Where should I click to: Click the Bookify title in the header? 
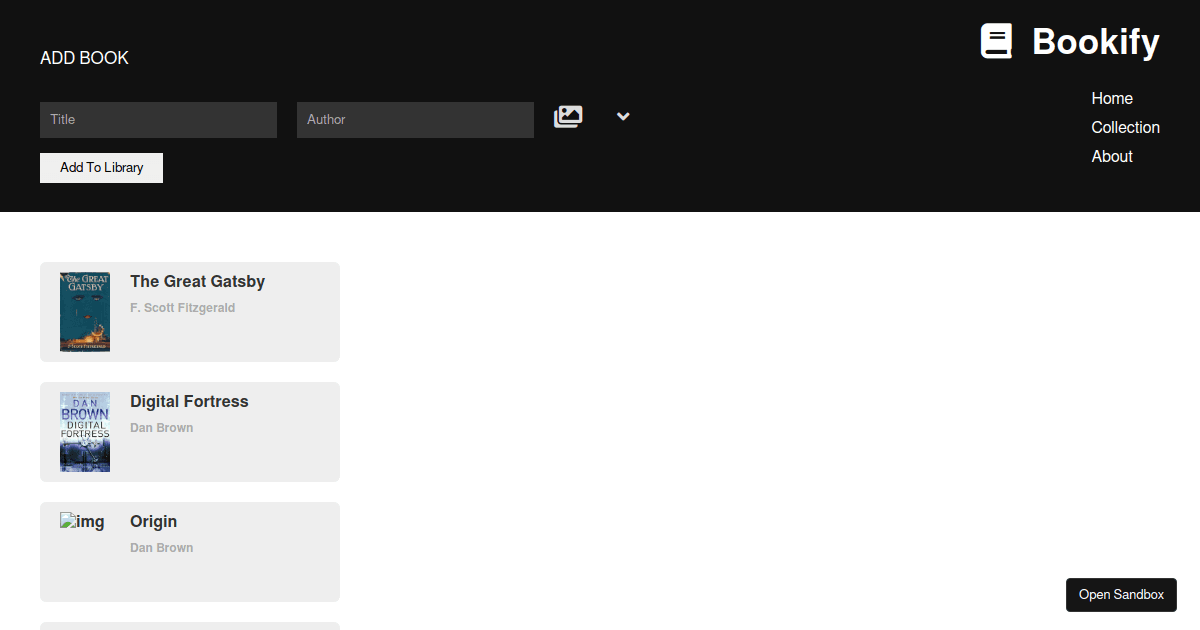coord(1095,42)
